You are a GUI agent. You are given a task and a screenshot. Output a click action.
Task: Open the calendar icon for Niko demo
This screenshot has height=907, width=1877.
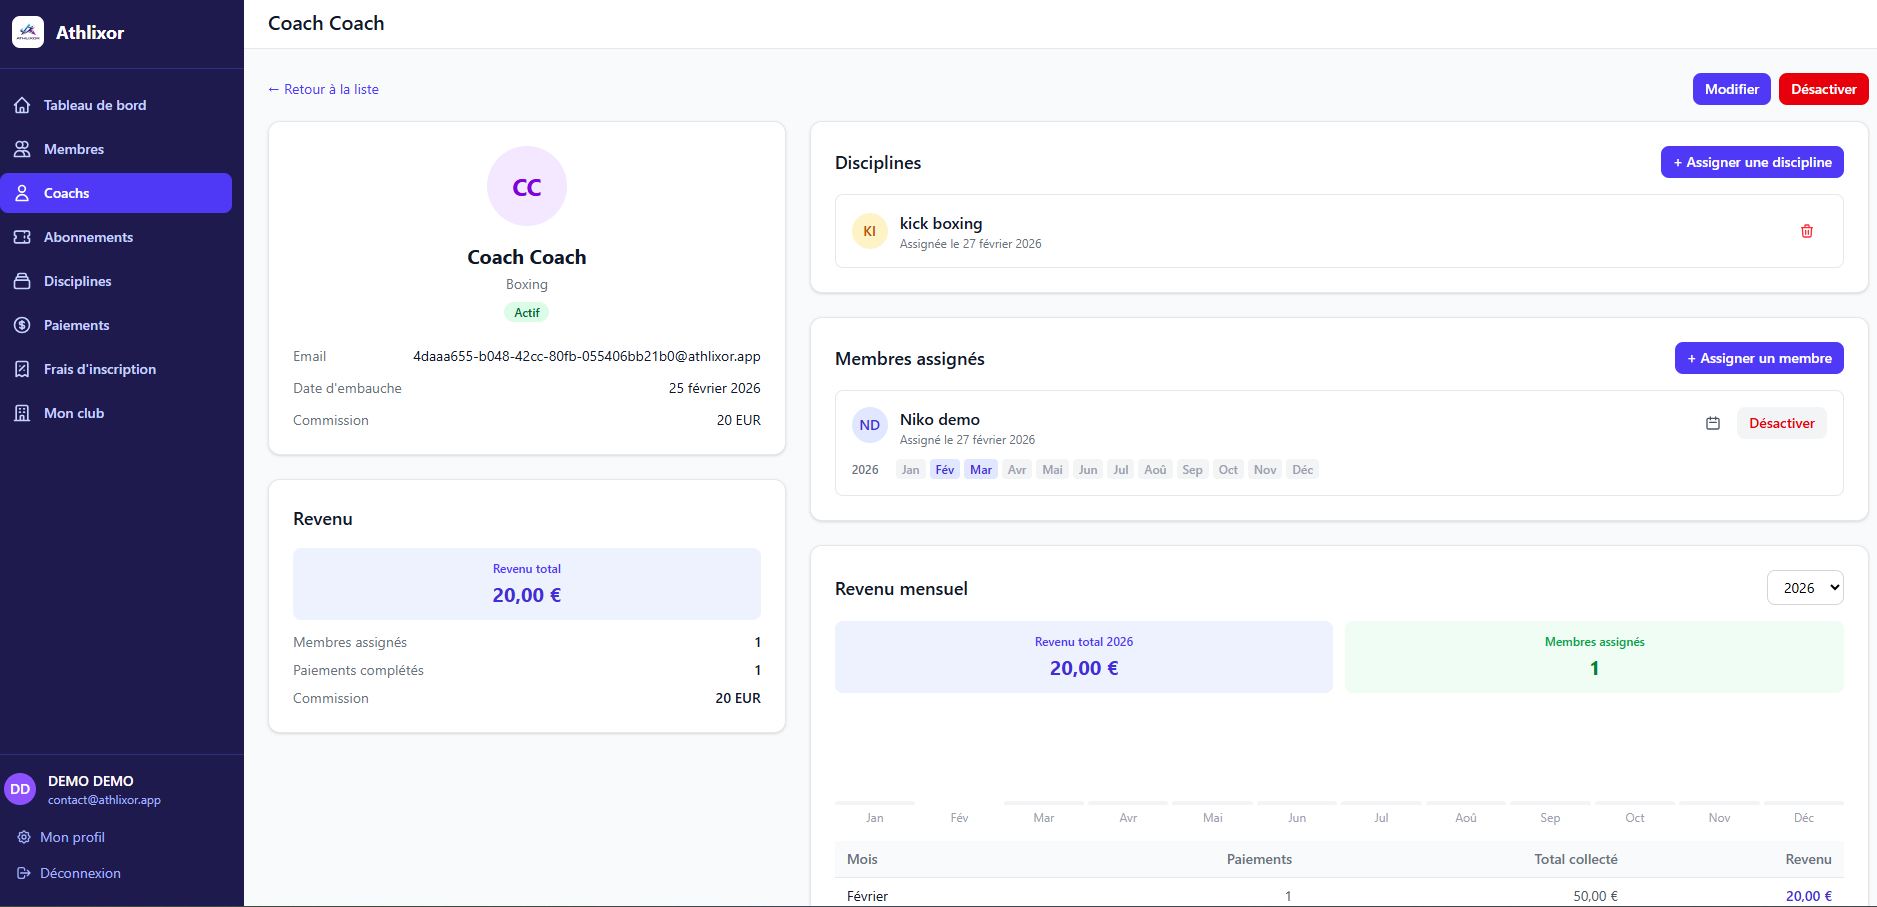click(1712, 423)
